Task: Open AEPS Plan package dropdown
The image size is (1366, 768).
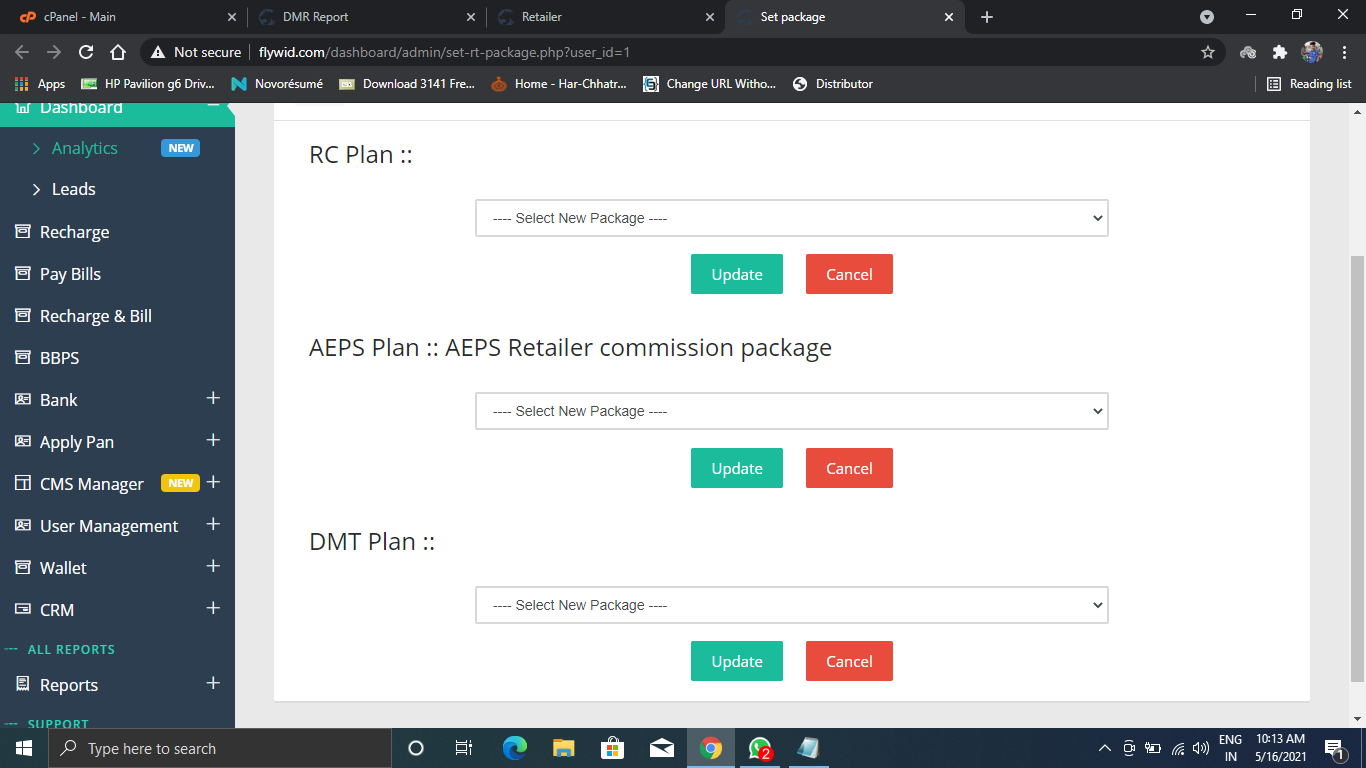Action: (x=791, y=411)
